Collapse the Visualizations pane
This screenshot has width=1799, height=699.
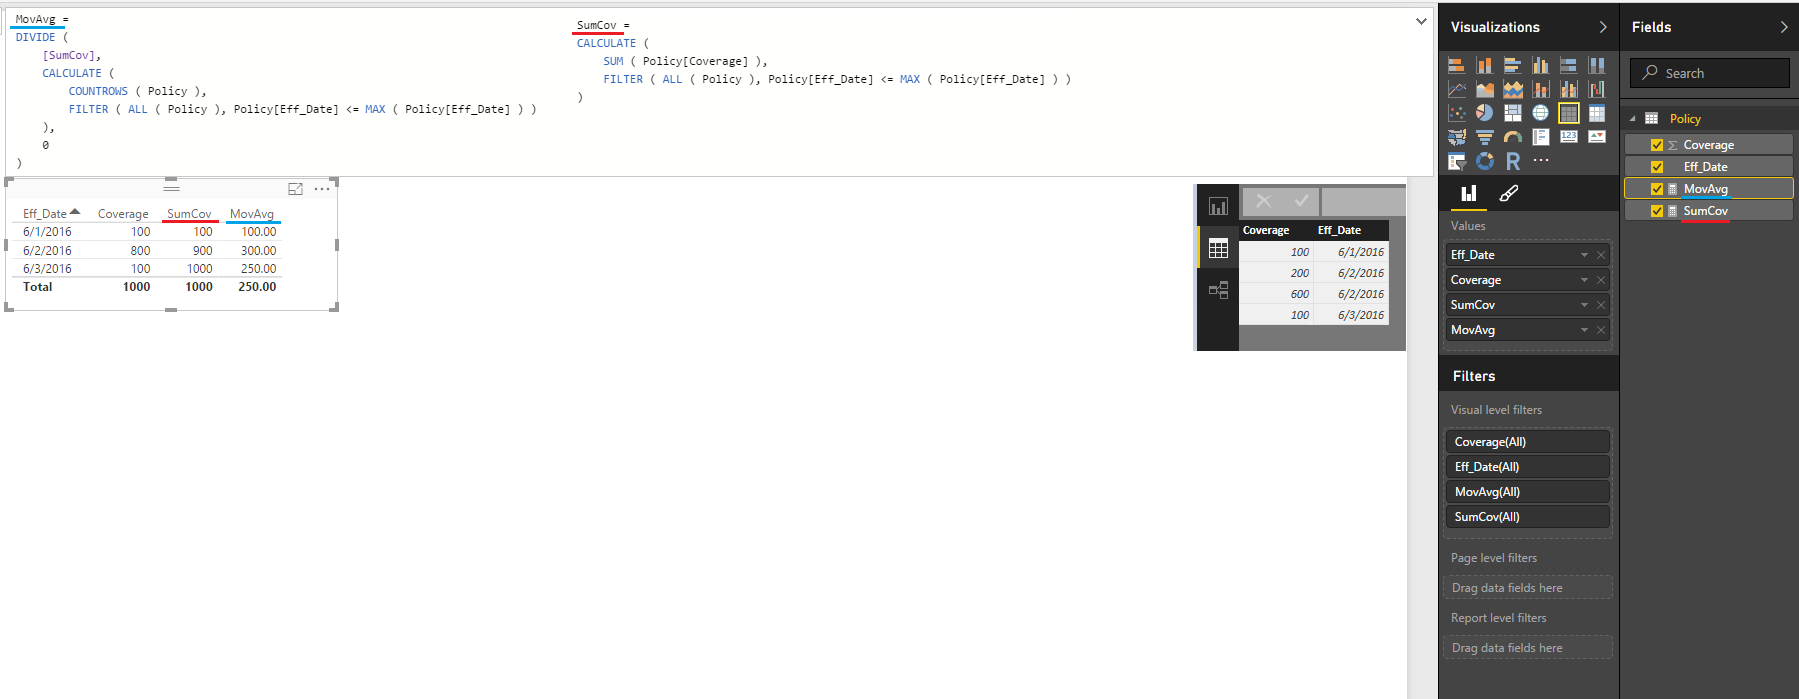pyautogui.click(x=1603, y=27)
